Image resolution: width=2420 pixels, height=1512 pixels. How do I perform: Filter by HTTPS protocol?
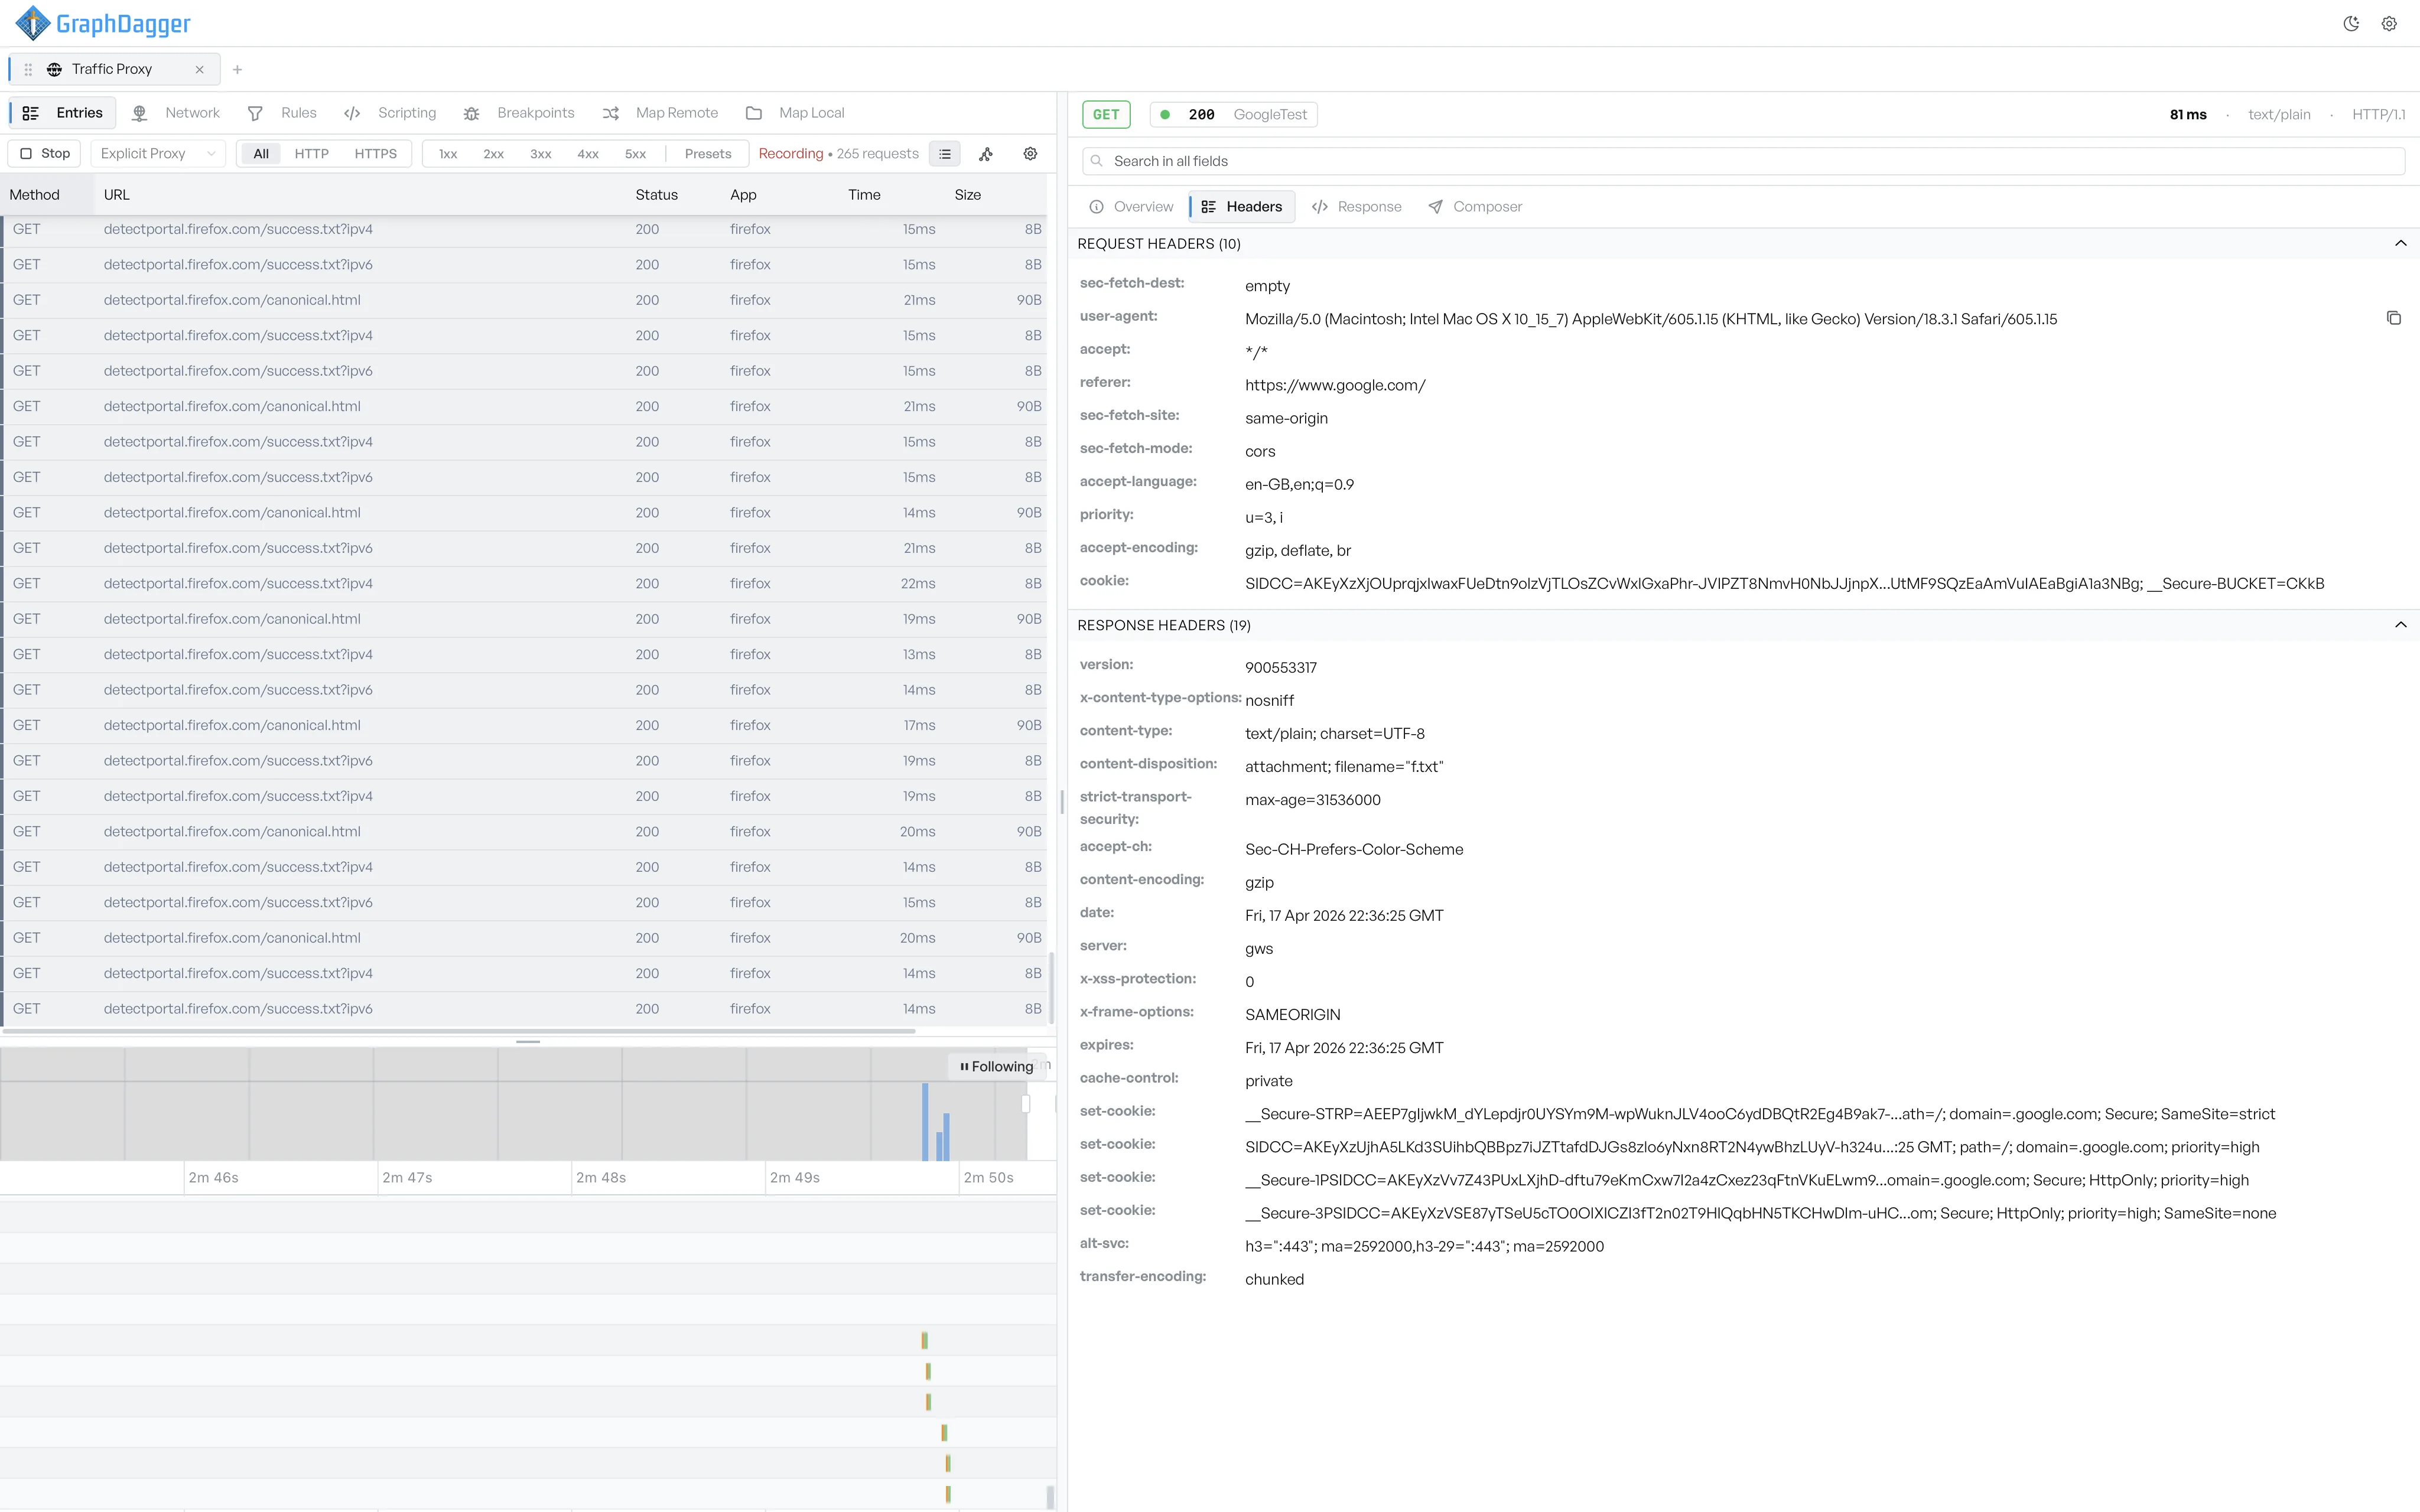tap(376, 154)
